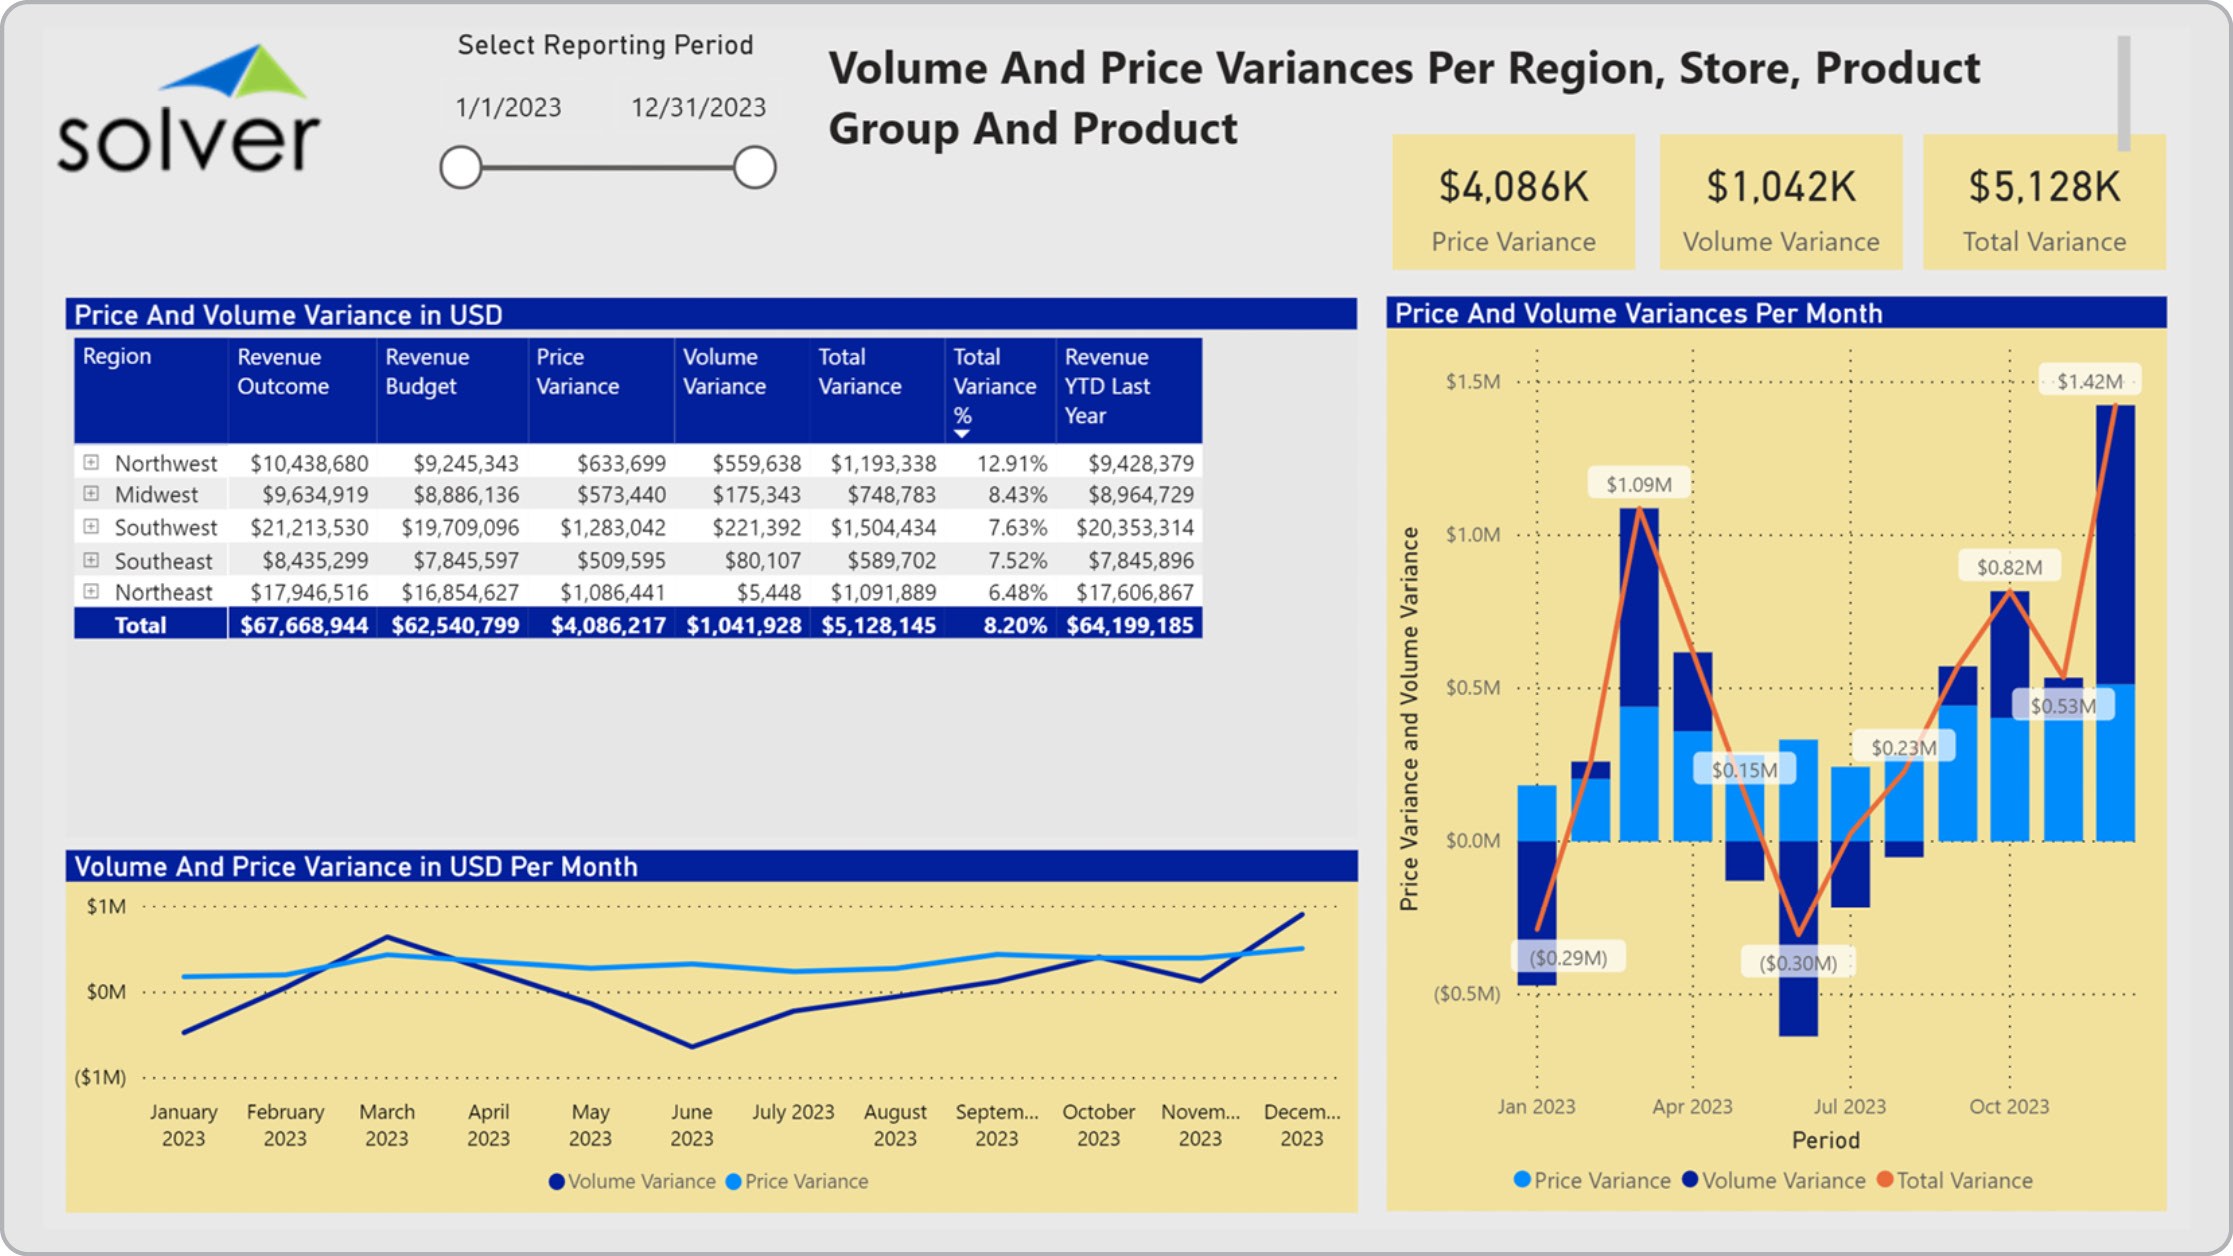This screenshot has width=2233, height=1256.
Task: Select the Price Variance KPI card
Action: [1512, 203]
